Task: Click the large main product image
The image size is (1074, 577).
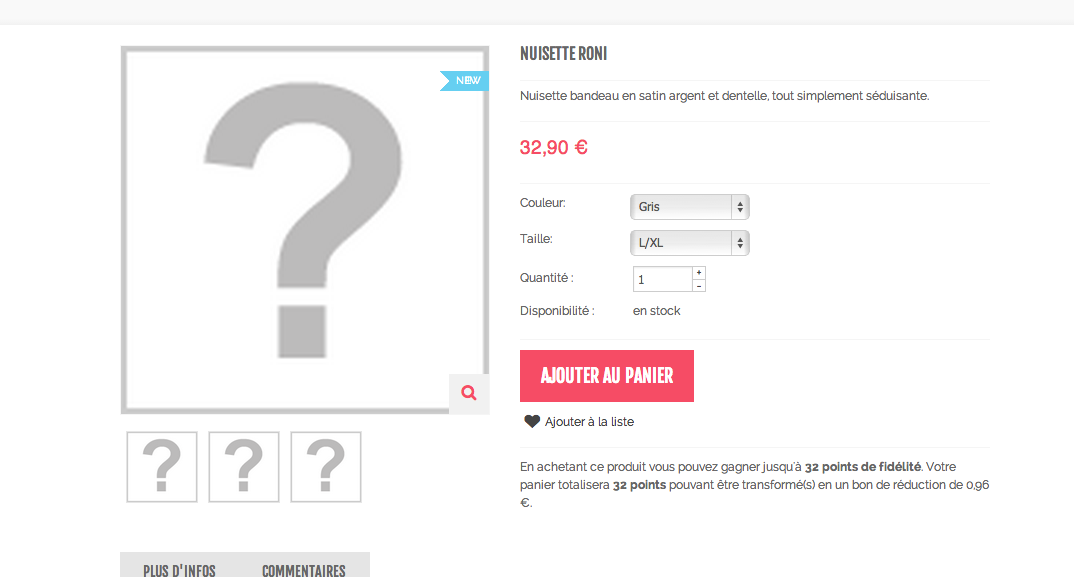Action: (305, 230)
